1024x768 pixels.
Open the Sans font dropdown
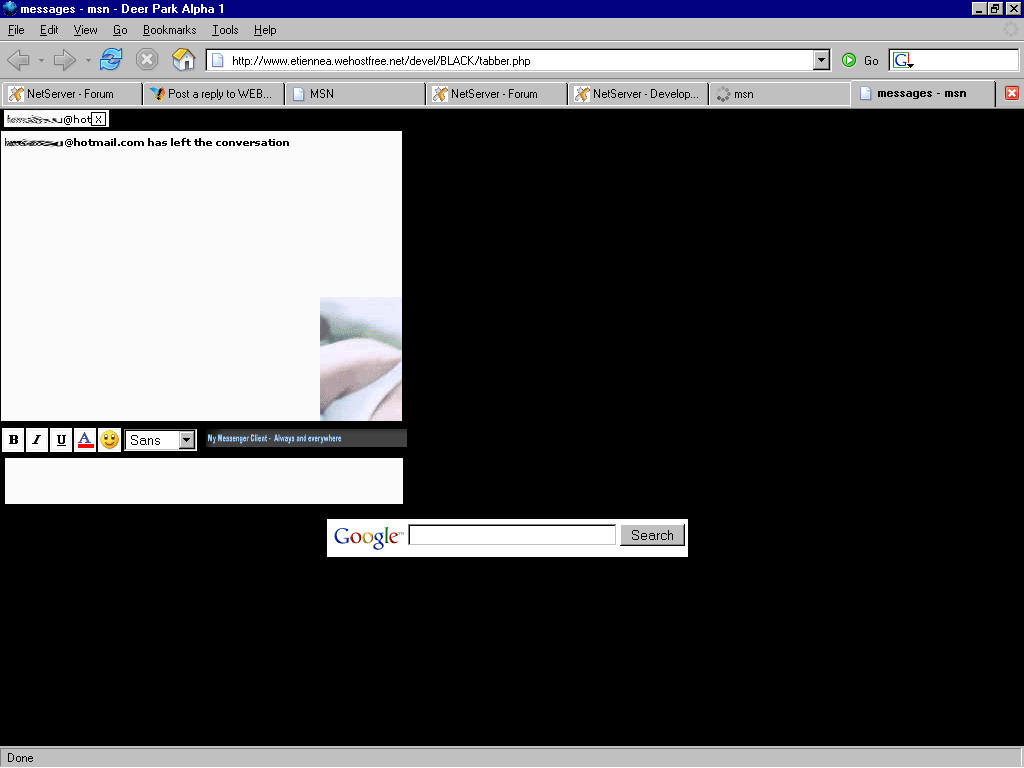186,440
